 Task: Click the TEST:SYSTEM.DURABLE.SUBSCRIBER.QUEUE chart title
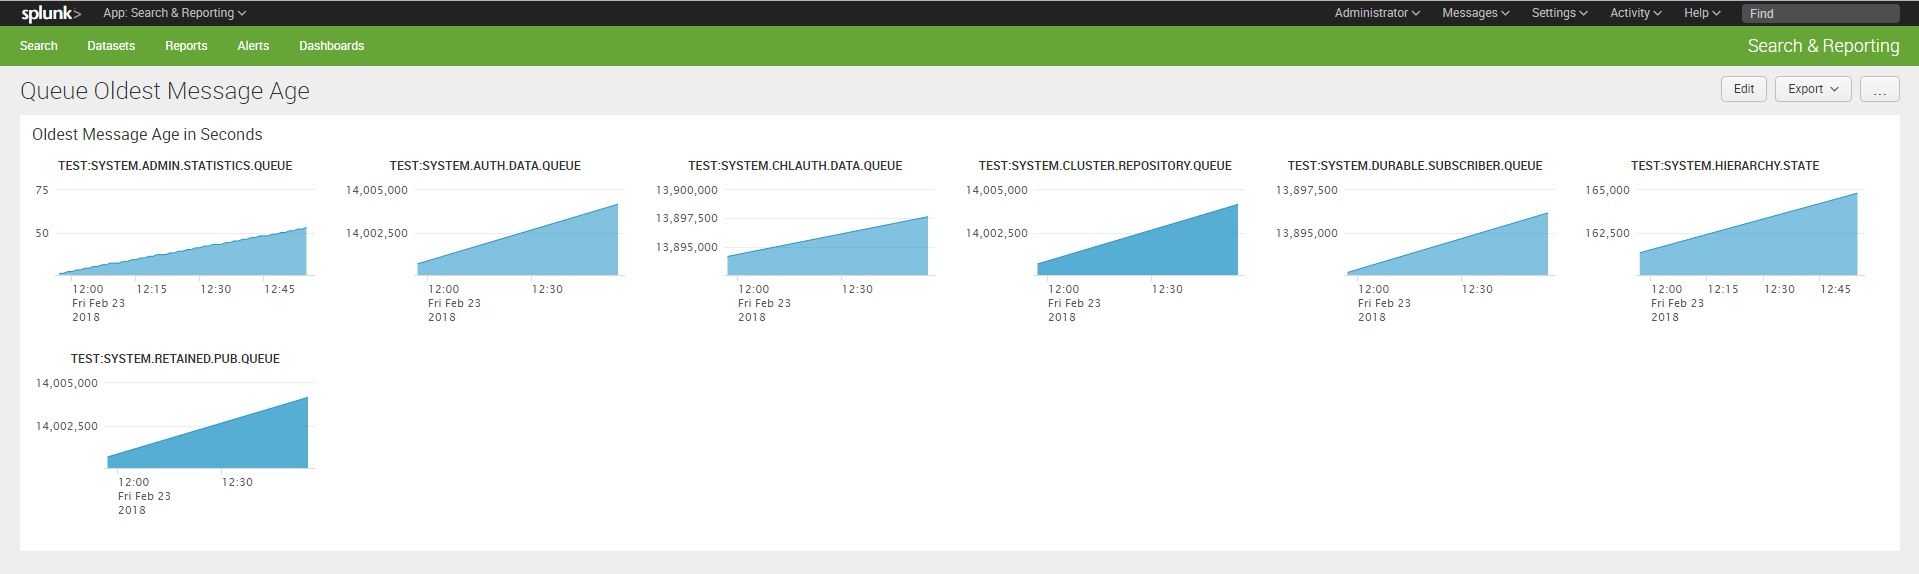[1415, 166]
